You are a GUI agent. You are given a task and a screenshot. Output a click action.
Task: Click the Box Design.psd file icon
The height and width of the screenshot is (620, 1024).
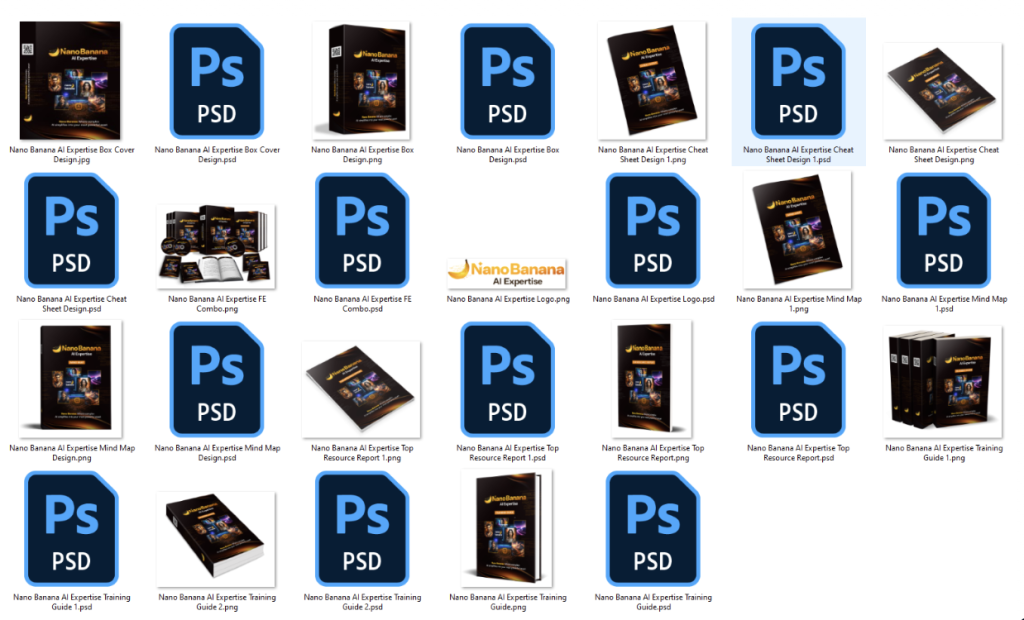click(x=507, y=80)
